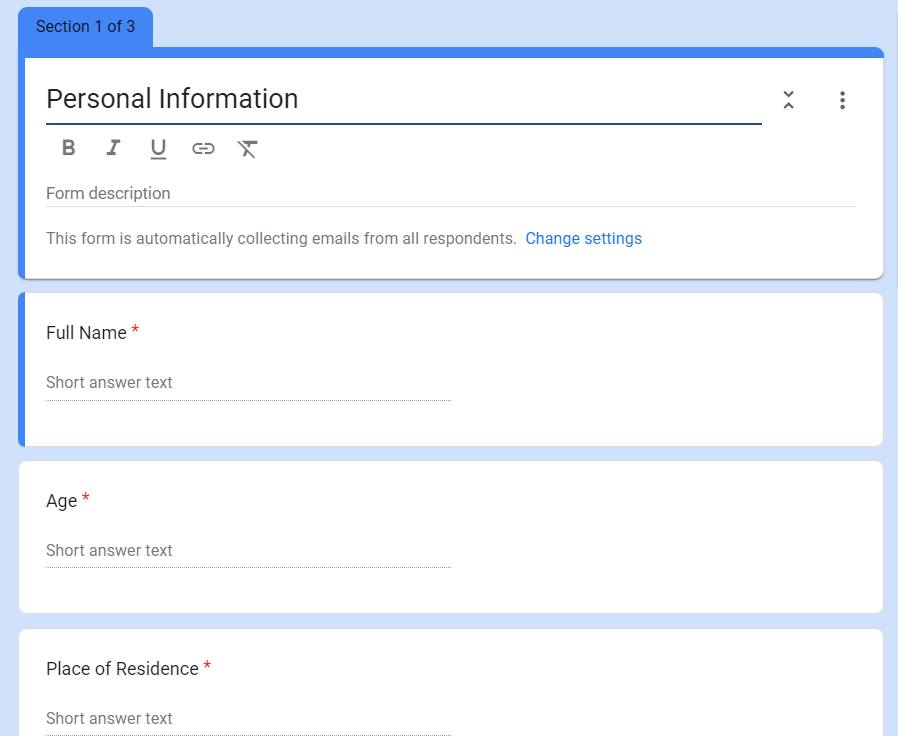Underline the section title text
The width and height of the screenshot is (898, 736).
[x=158, y=149]
